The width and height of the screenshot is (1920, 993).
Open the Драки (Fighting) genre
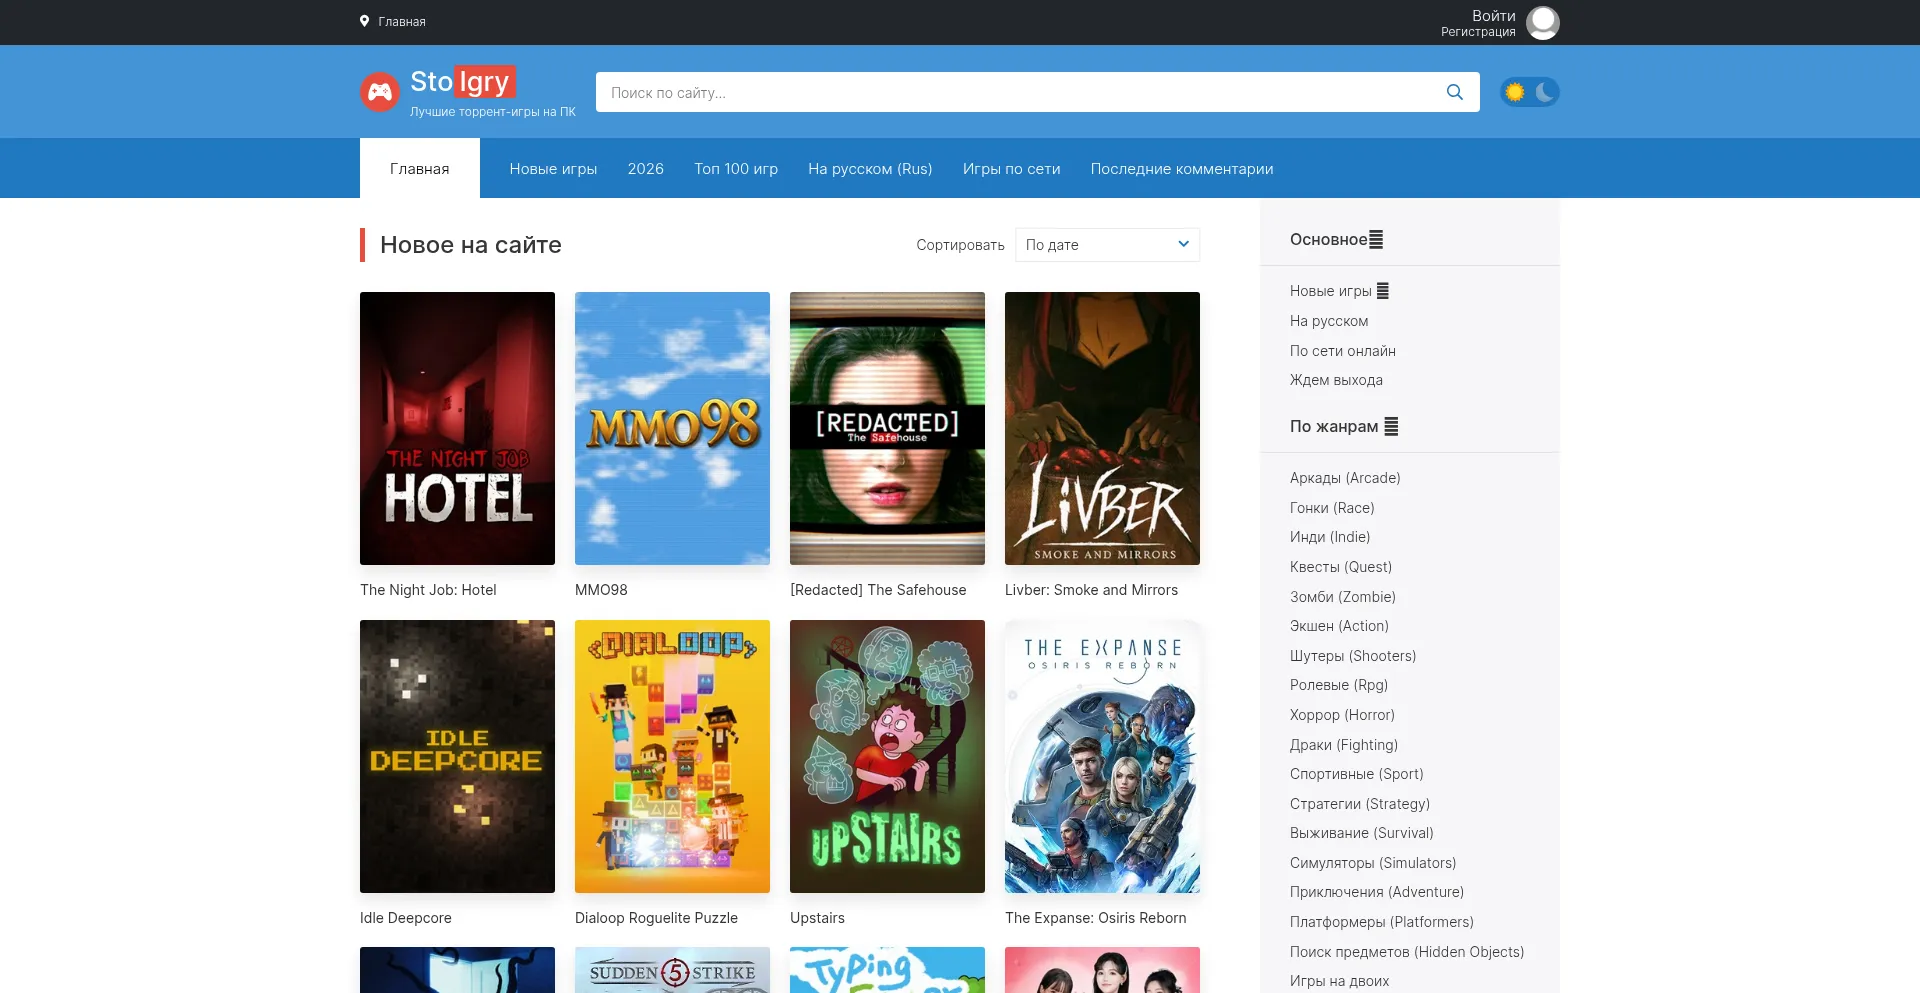pyautogui.click(x=1344, y=745)
